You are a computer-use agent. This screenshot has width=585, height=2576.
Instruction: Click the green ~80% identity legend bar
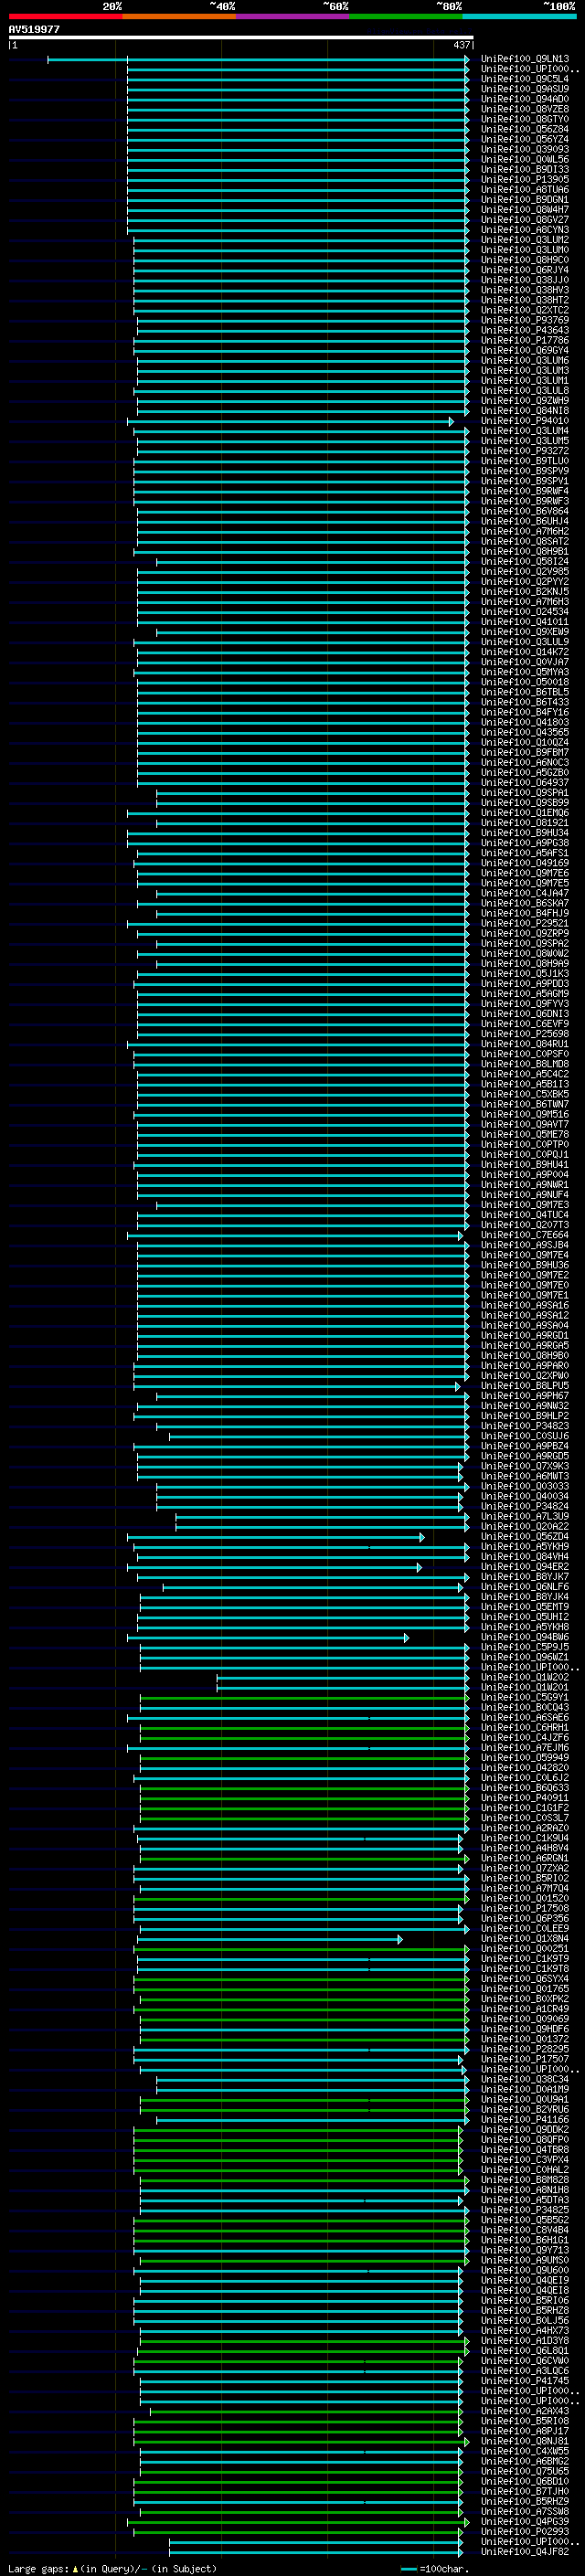pyautogui.click(x=406, y=16)
